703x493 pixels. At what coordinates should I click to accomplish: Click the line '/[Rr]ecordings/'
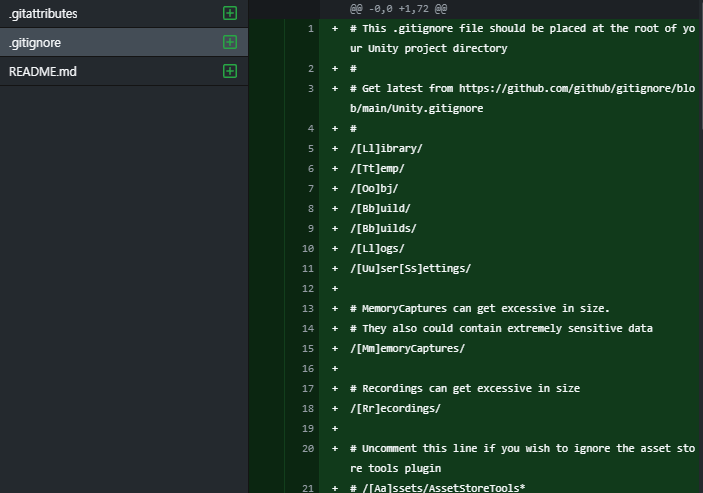click(395, 409)
